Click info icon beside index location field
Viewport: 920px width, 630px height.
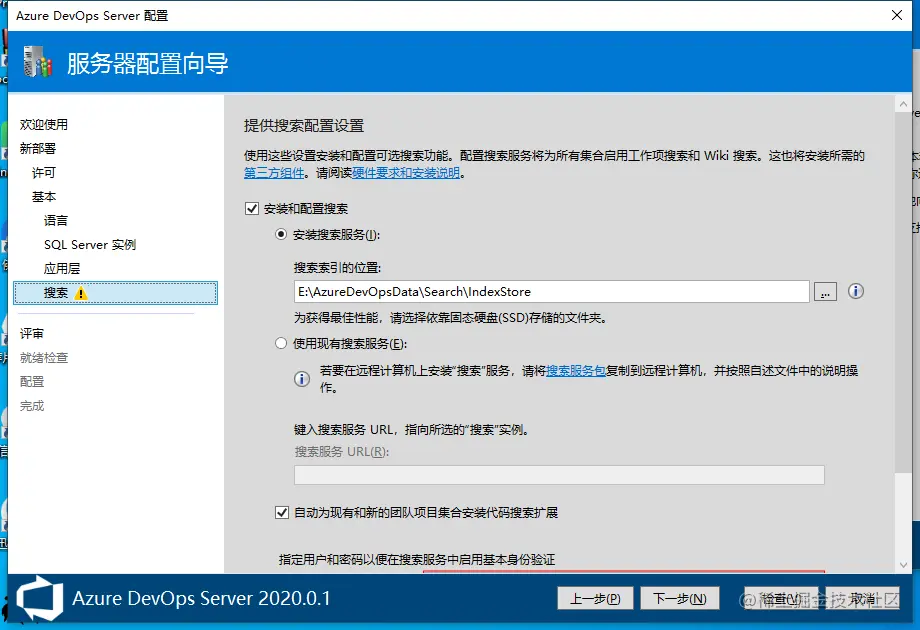[855, 291]
